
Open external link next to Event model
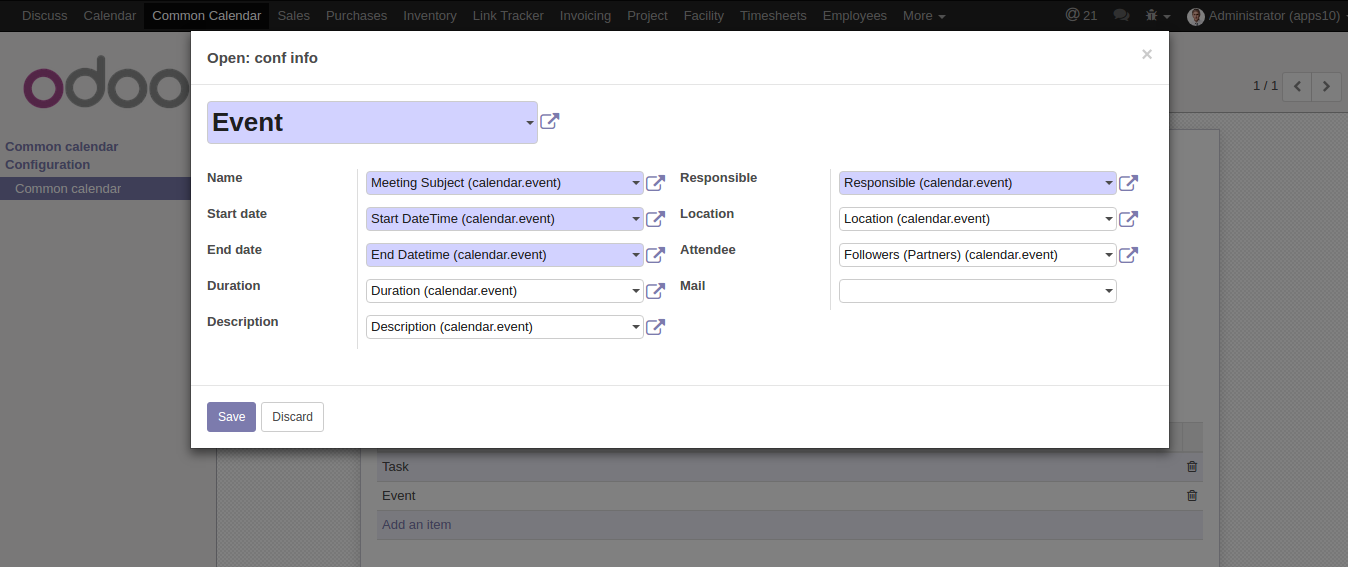pos(549,121)
